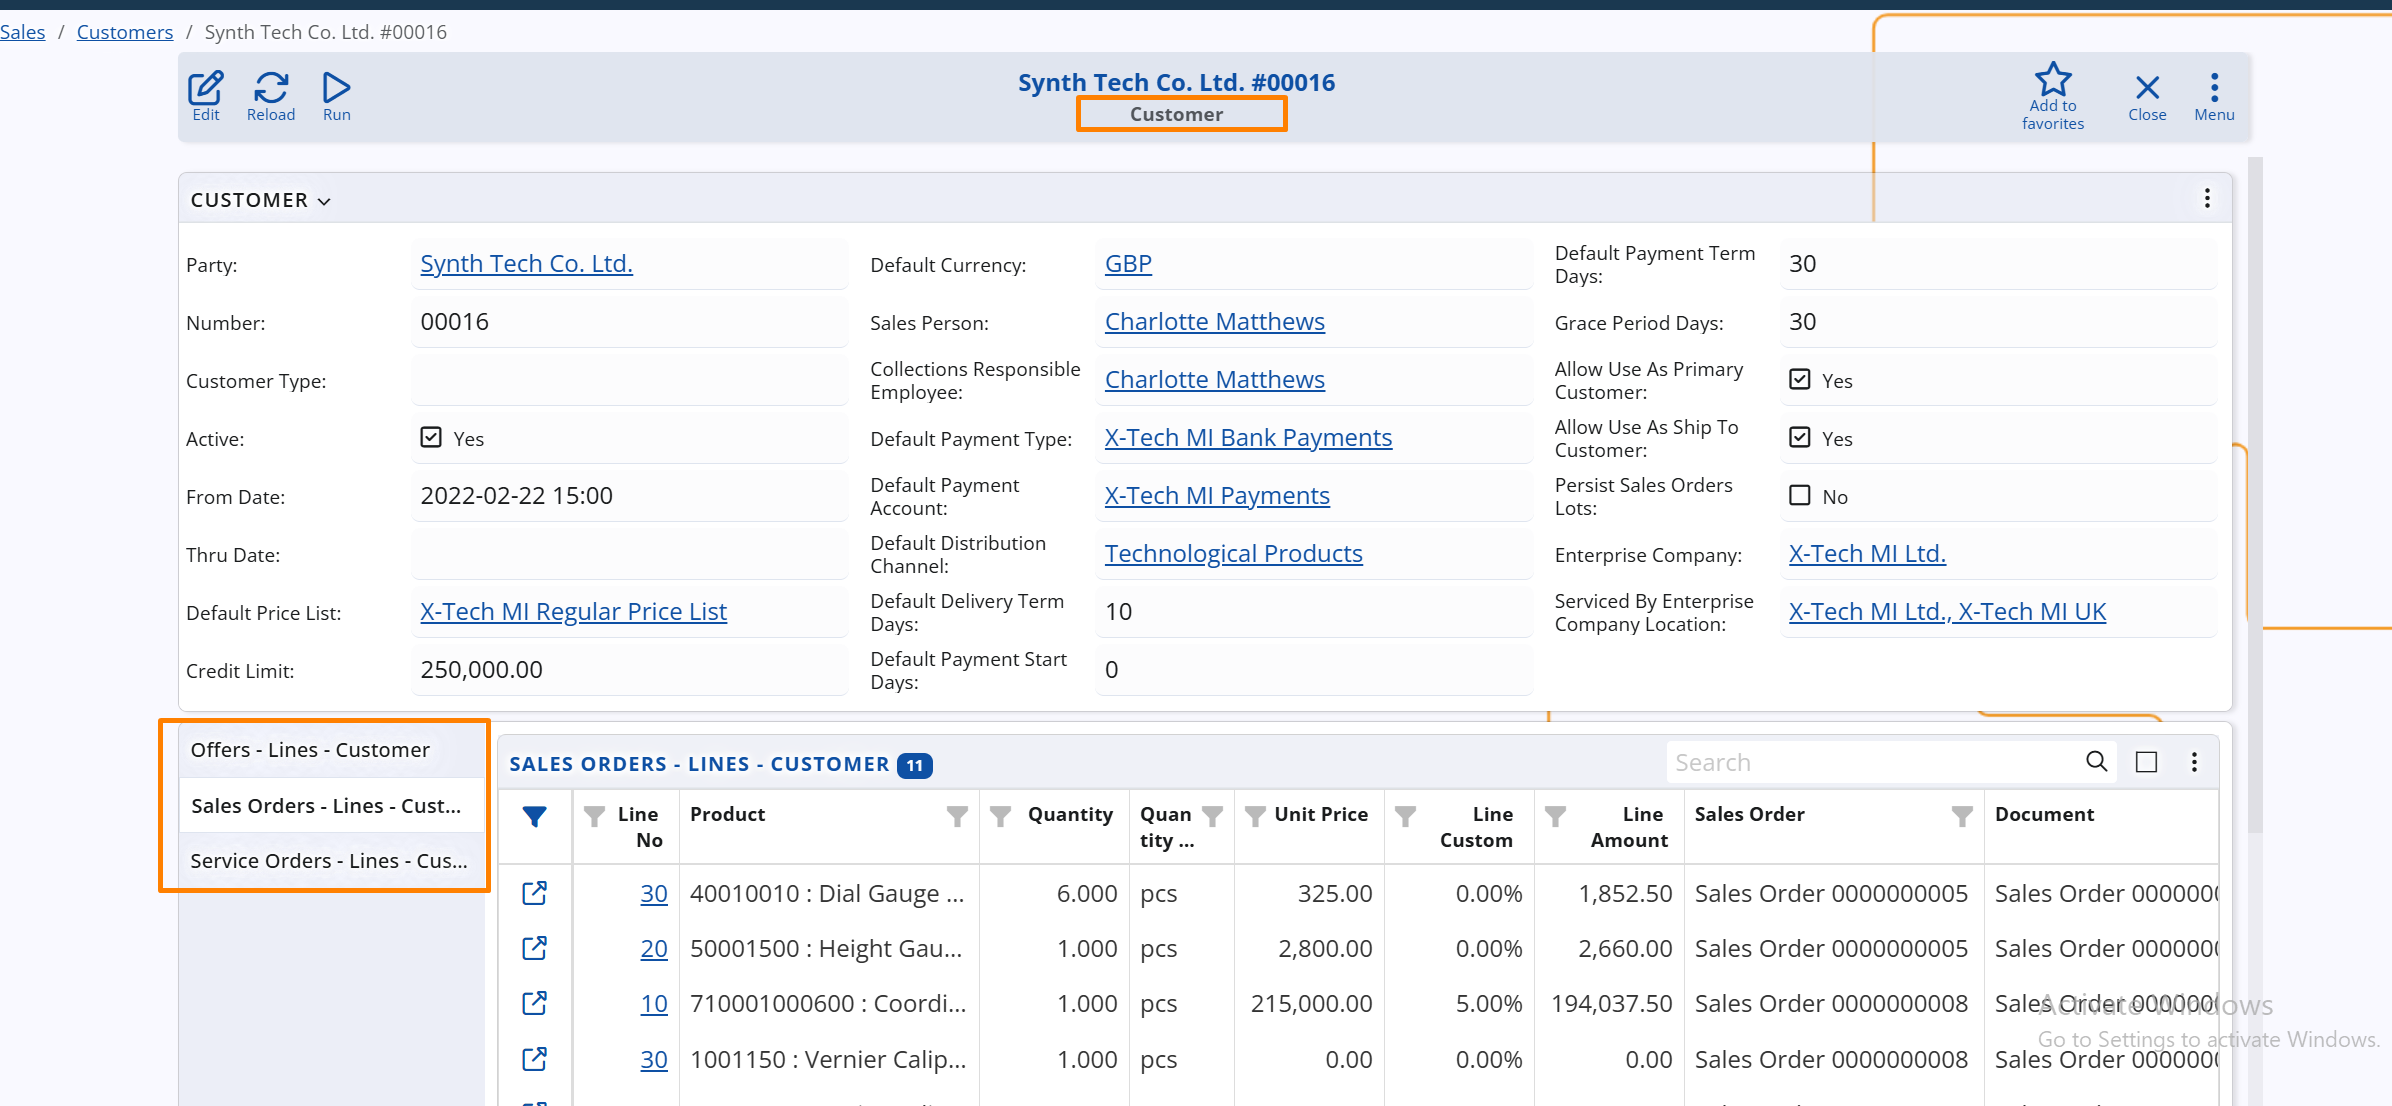
Task: Click Line Amount 194,037.50 cell
Action: point(1611,1004)
